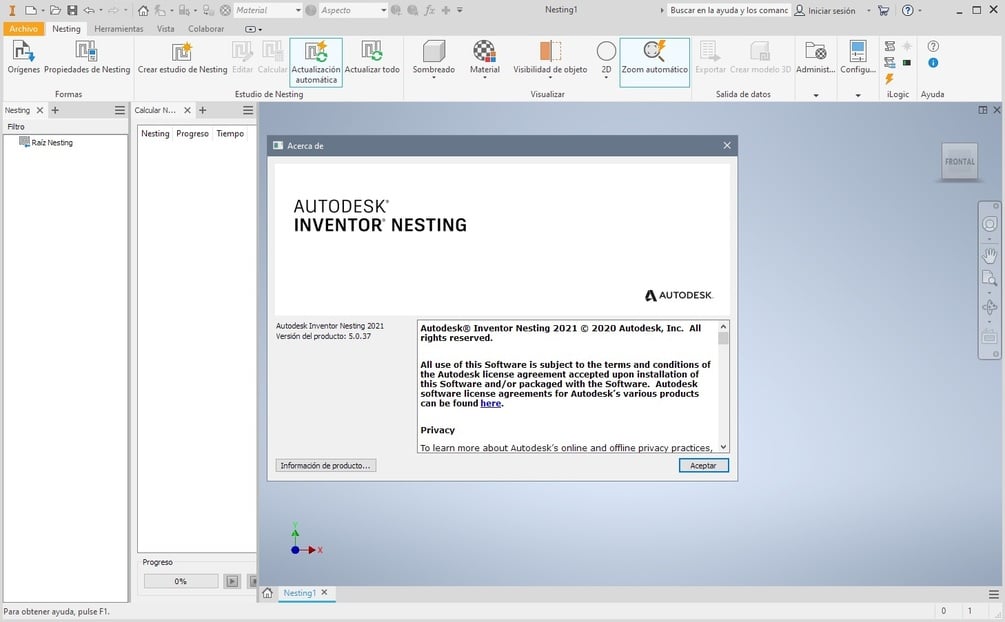
Task: Open the 'here' license link
Action: click(x=490, y=403)
